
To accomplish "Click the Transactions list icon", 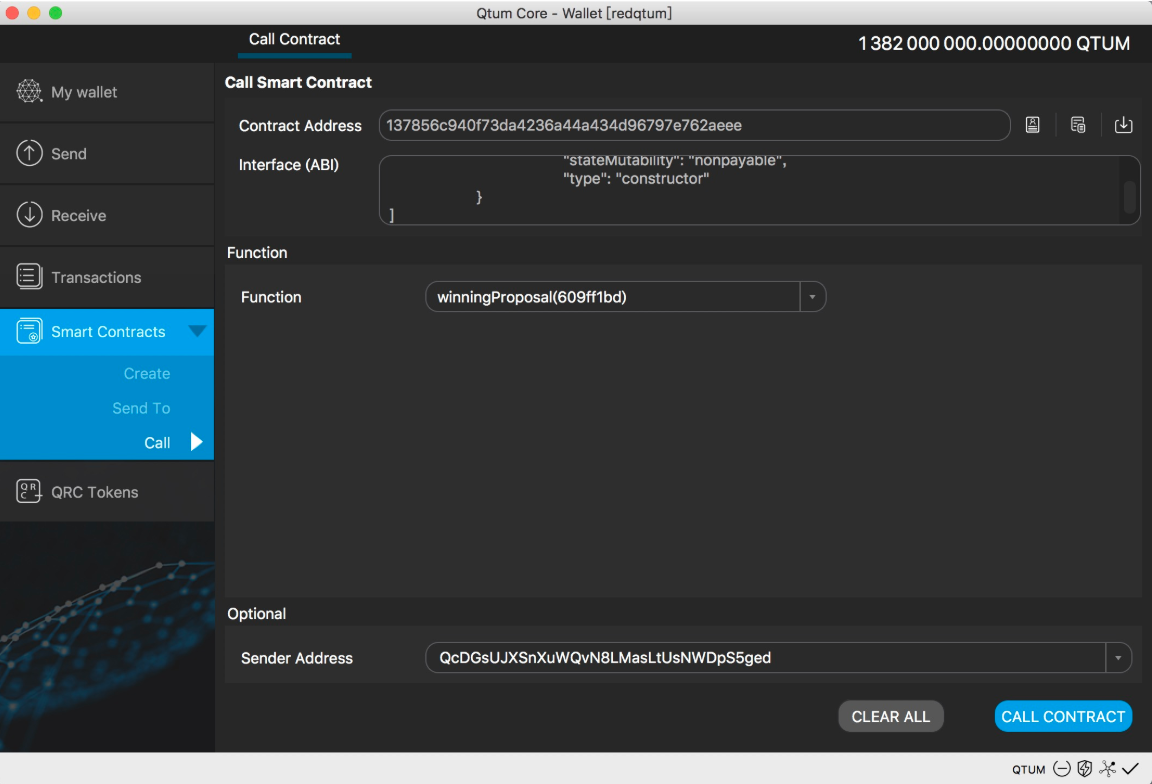I will (29, 276).
